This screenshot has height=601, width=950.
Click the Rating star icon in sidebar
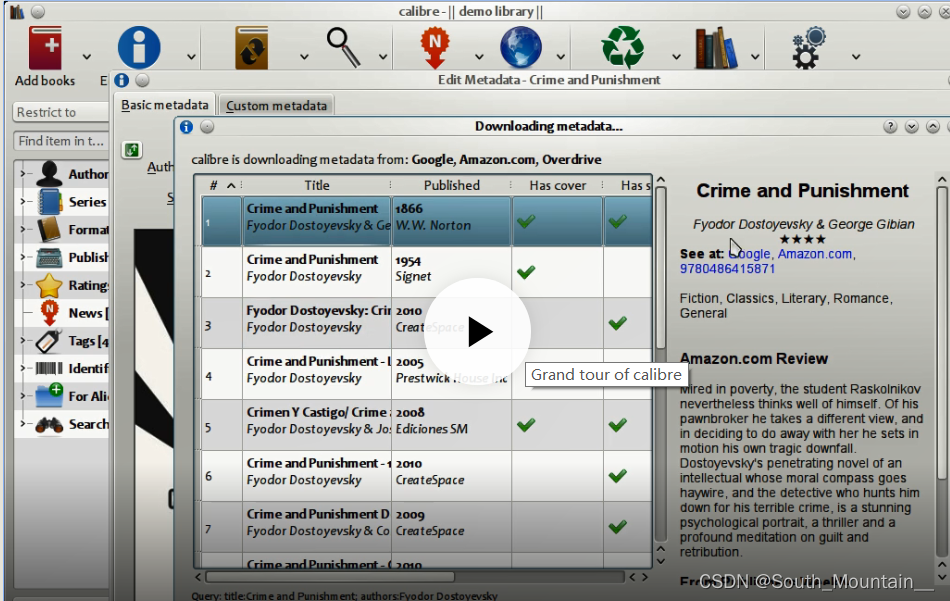point(49,285)
